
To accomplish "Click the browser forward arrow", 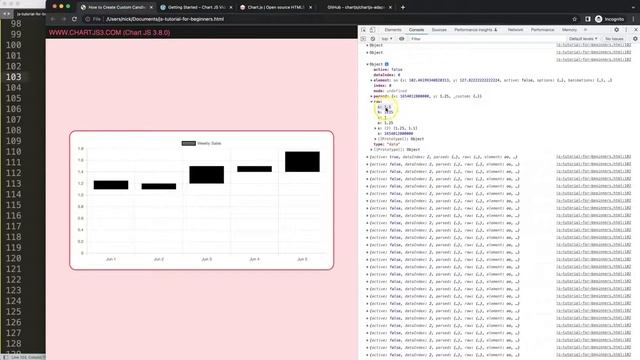I will tap(63, 19).
